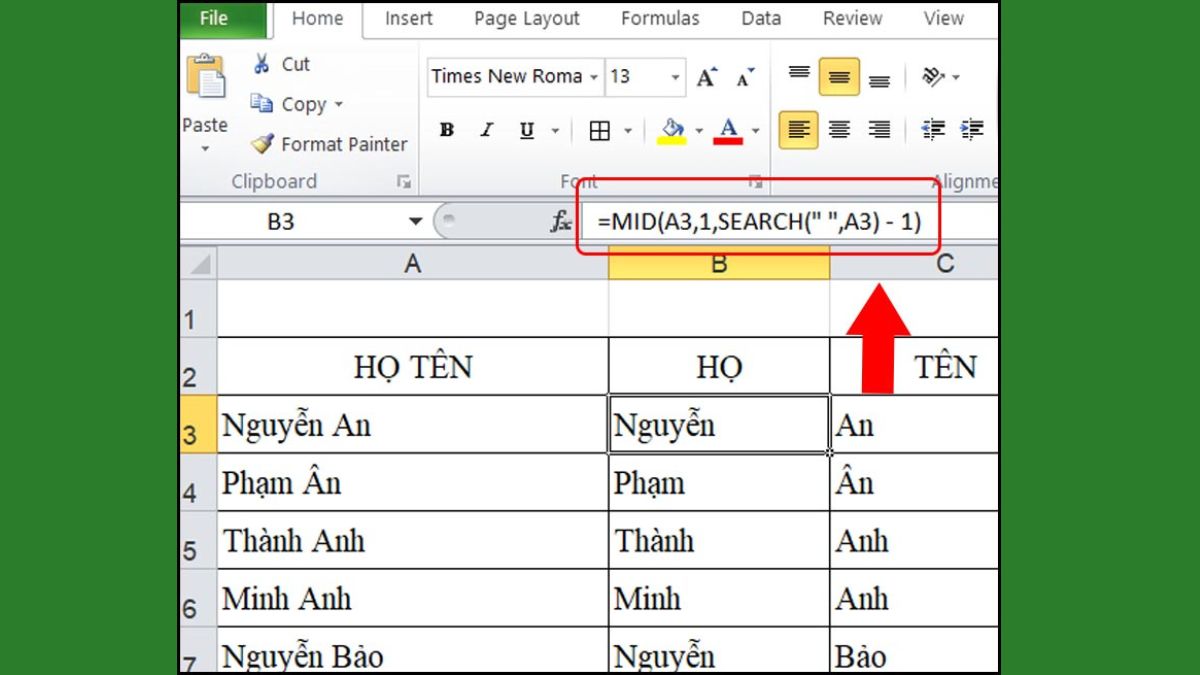The image size is (1200, 675).
Task: Open the View tab
Action: point(943,18)
